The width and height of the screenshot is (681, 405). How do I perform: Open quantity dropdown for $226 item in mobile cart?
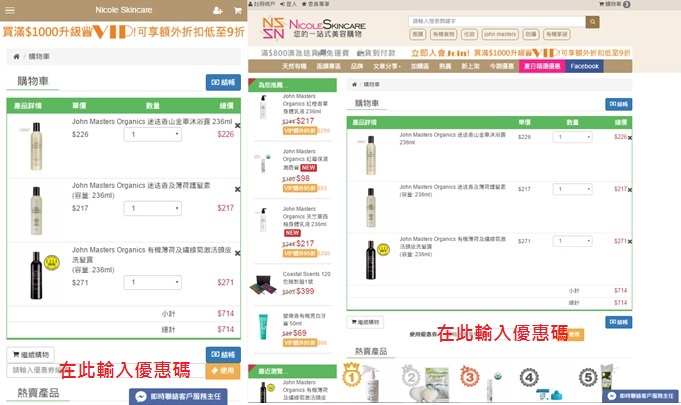[152, 135]
